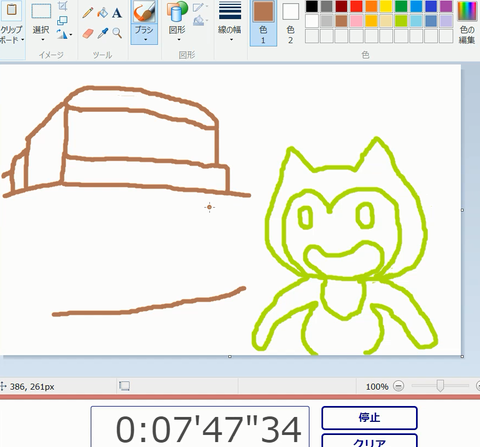The width and height of the screenshot is (480, 447).
Task: Select the fill bucket tool
Action: 102,13
